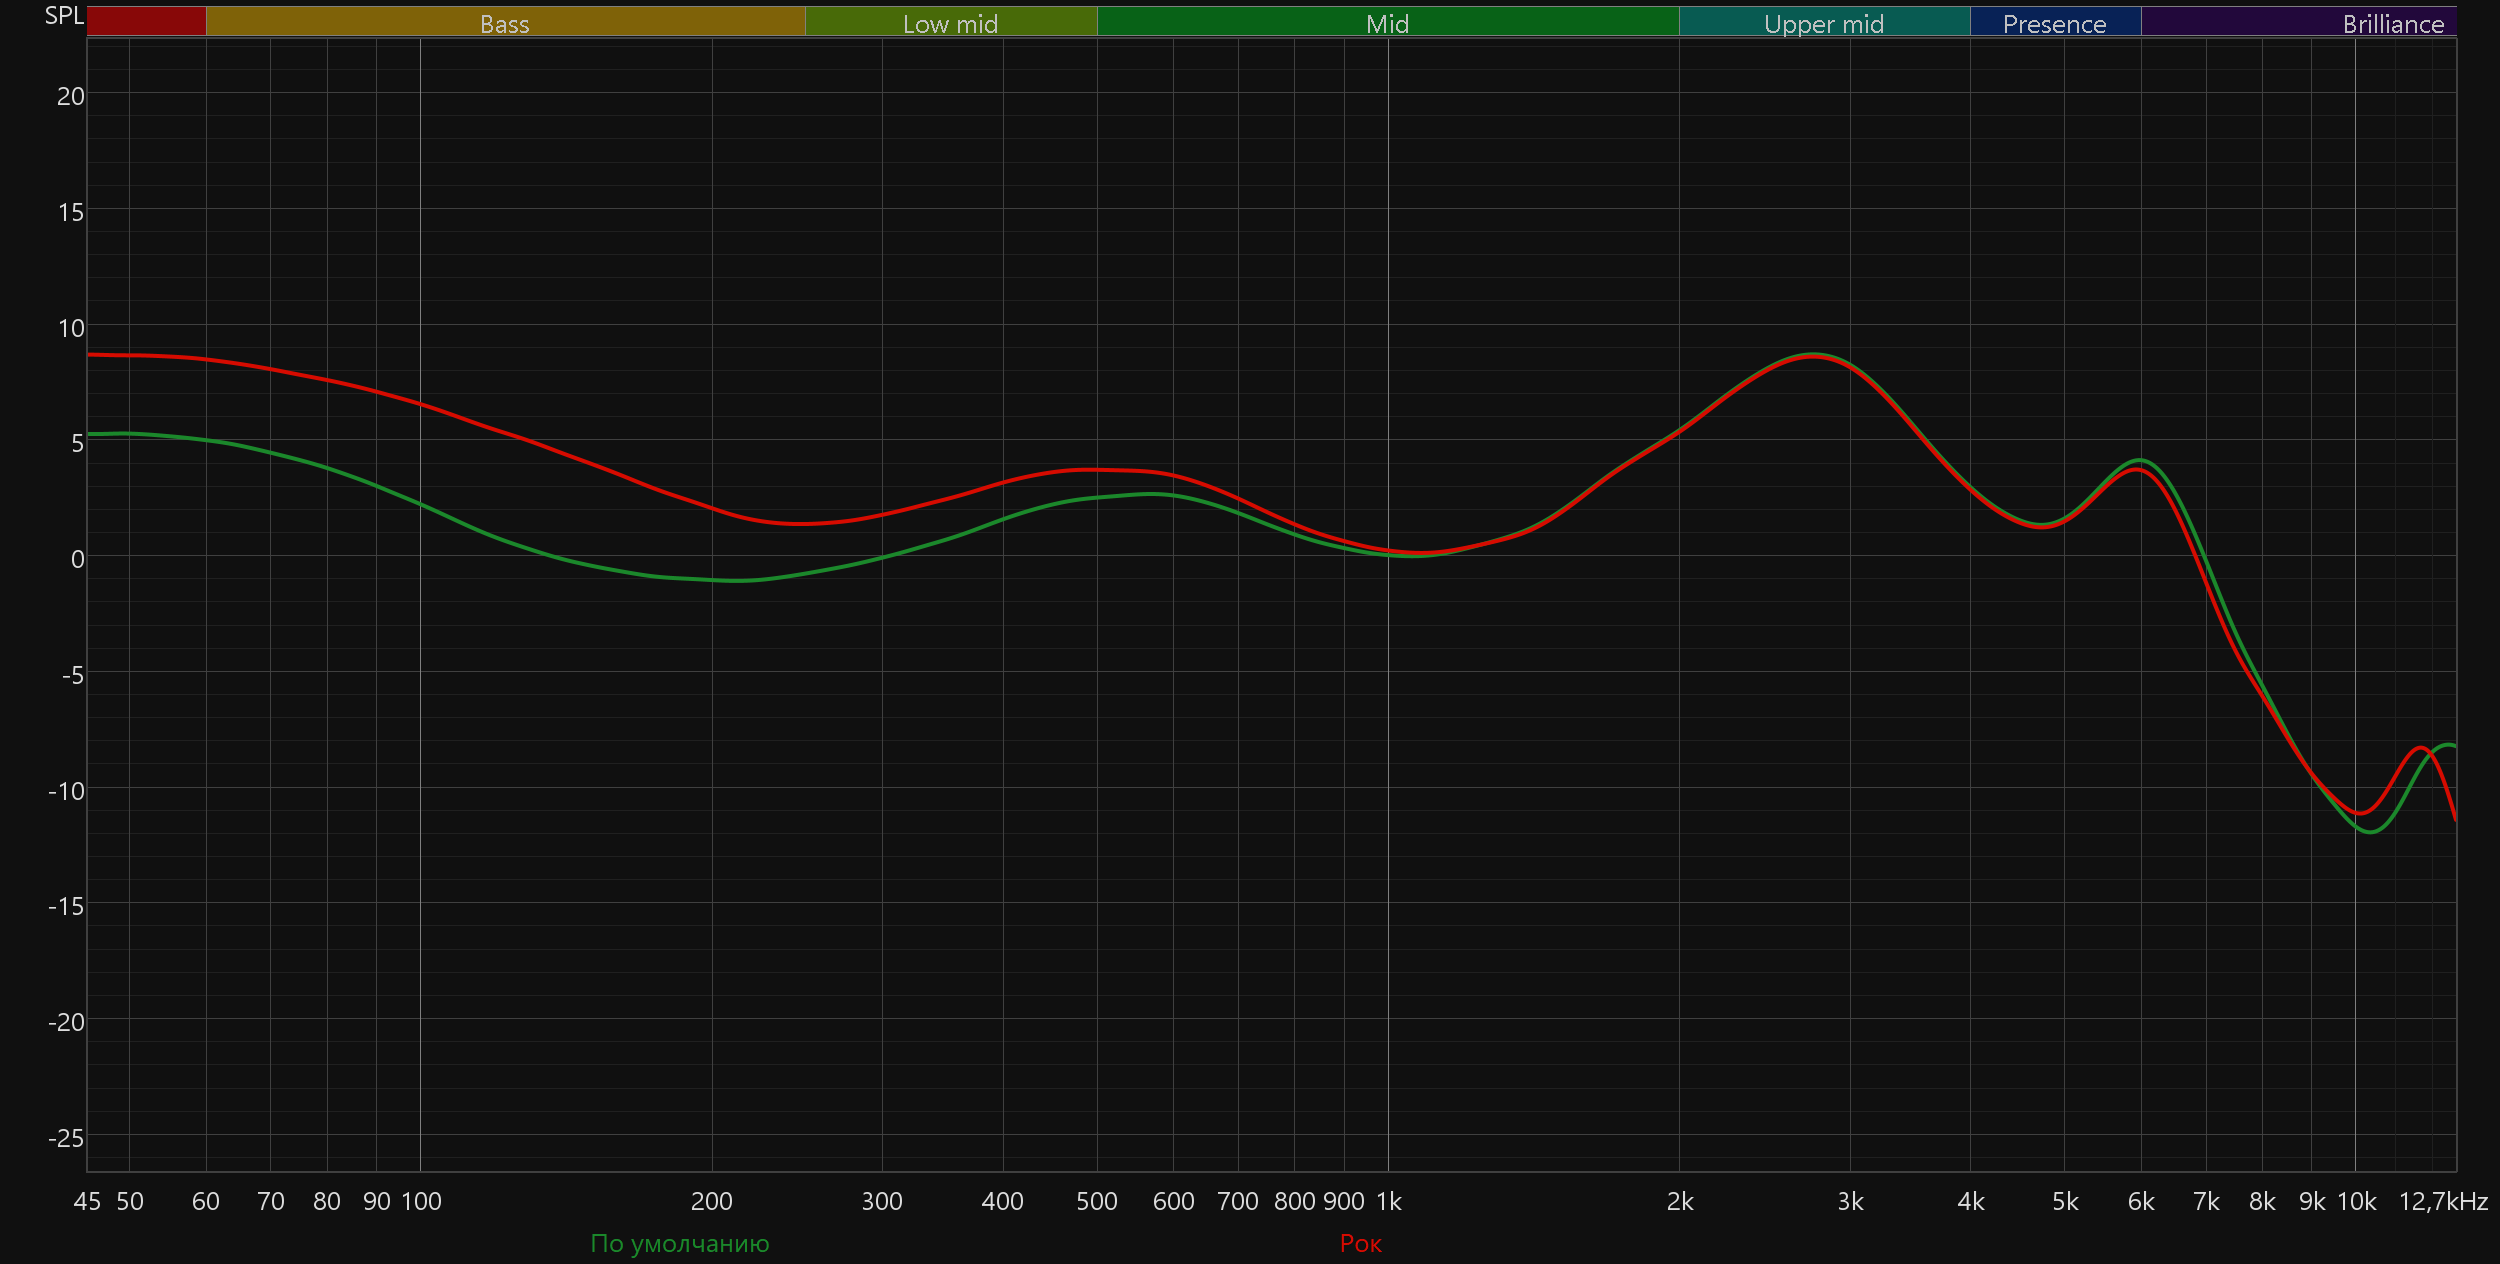Viewport: 2500px width, 1264px height.
Task: Click the 1k frequency axis label
Action: (x=1389, y=1201)
